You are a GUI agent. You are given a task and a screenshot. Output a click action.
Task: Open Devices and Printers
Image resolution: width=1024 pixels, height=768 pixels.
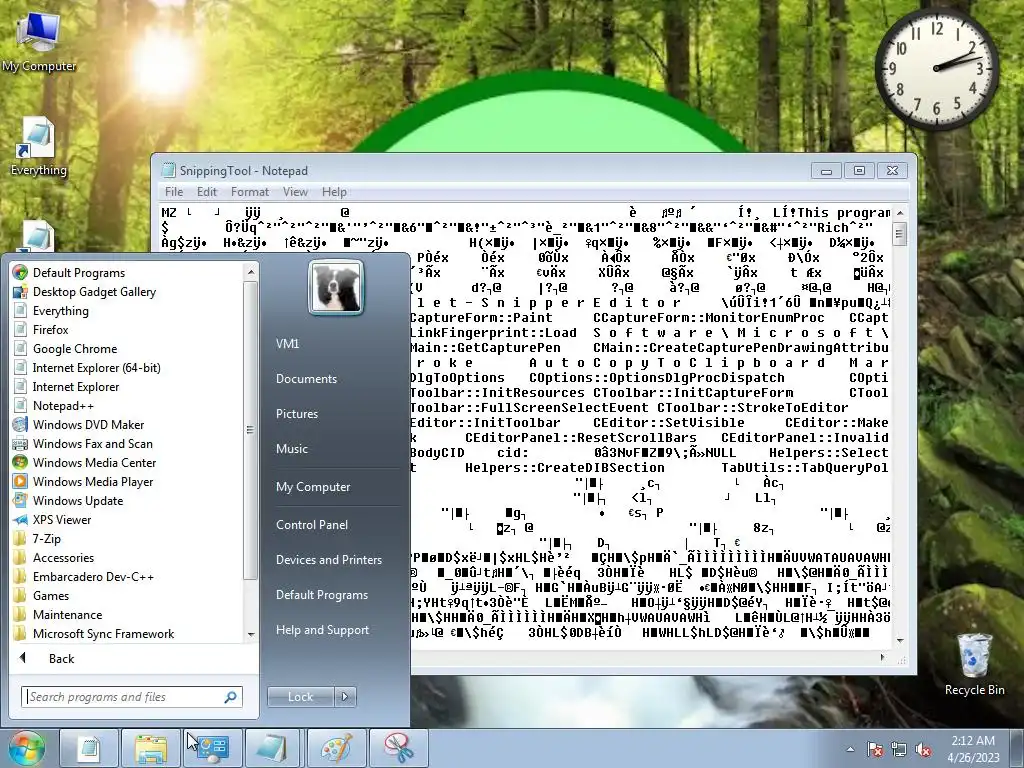(x=328, y=560)
